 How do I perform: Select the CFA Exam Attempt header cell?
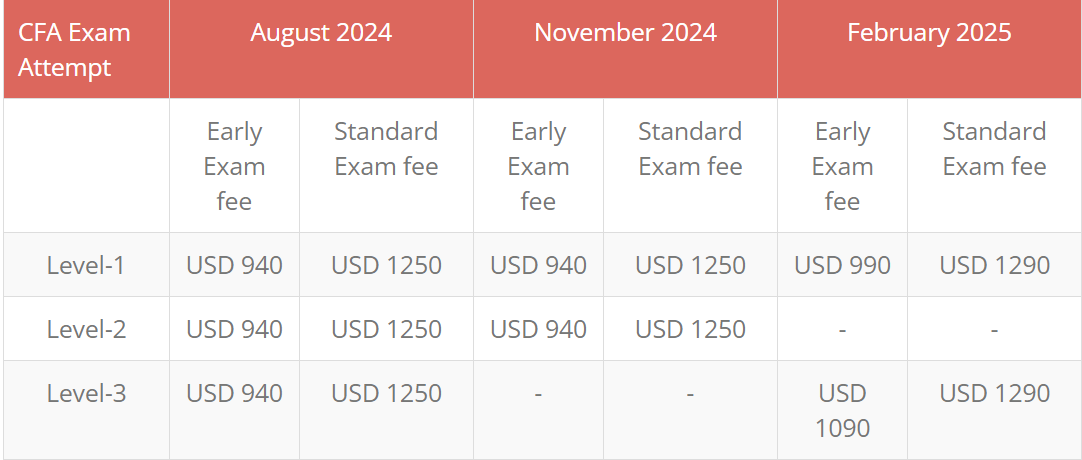[x=86, y=49]
